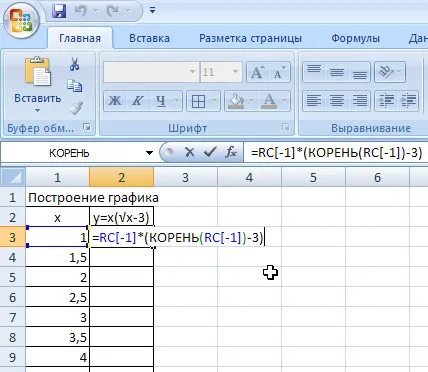The height and width of the screenshot is (372, 428).
Task: Click cell containing value 3,5
Action: point(58,337)
